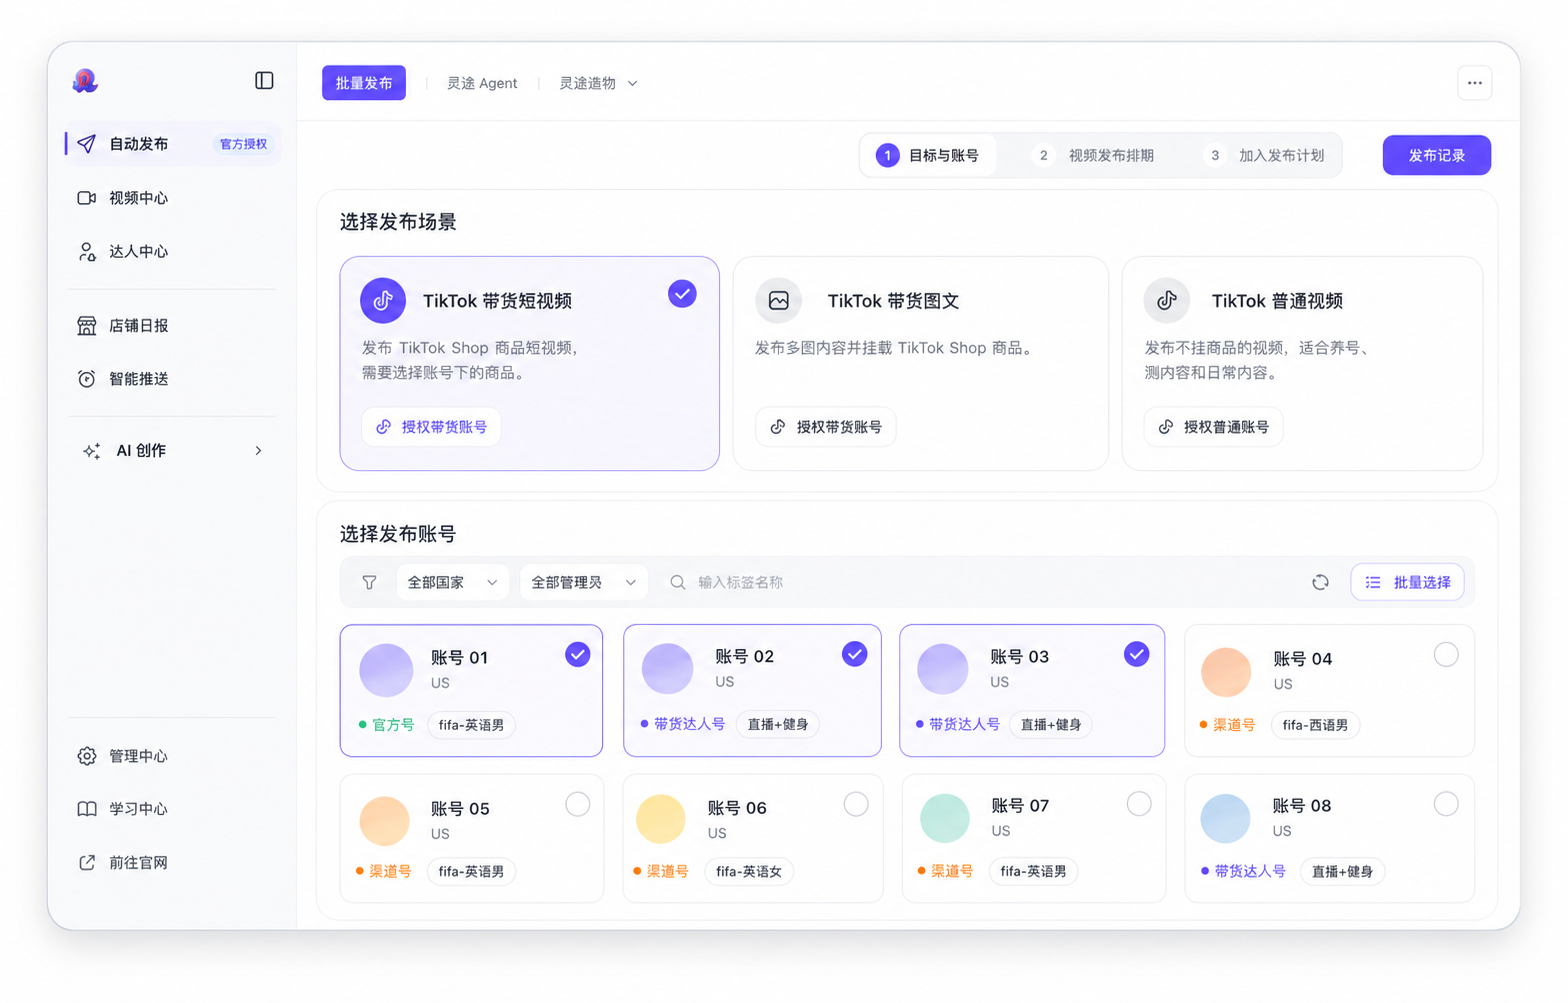
Task: Click the TikTok 带货图文 image icon
Action: click(778, 300)
